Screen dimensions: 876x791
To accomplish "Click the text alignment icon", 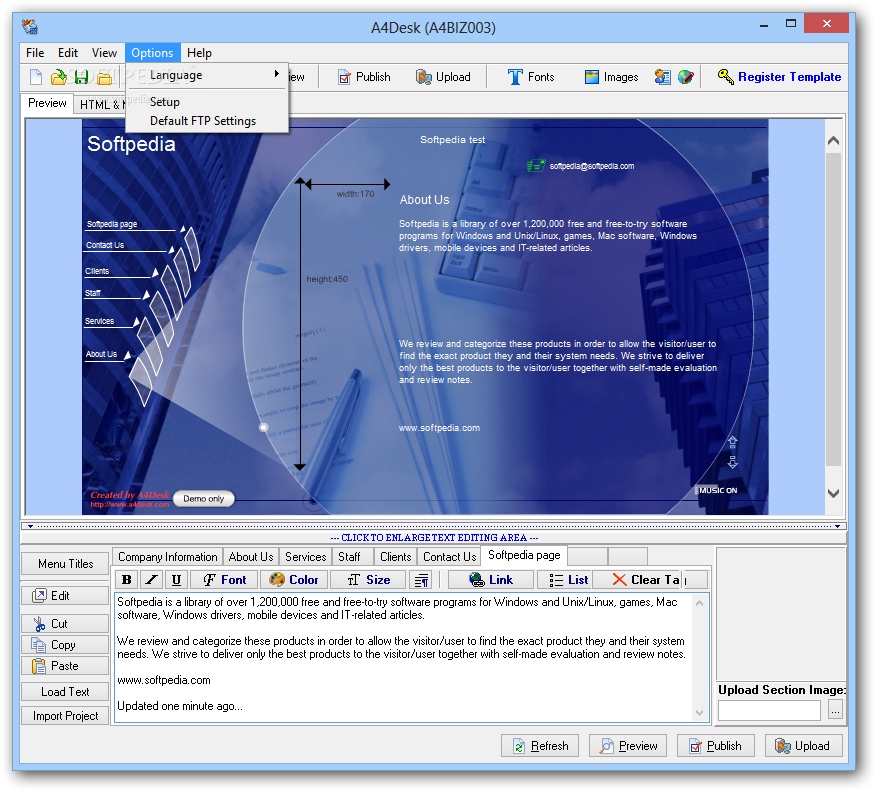I will [422, 580].
